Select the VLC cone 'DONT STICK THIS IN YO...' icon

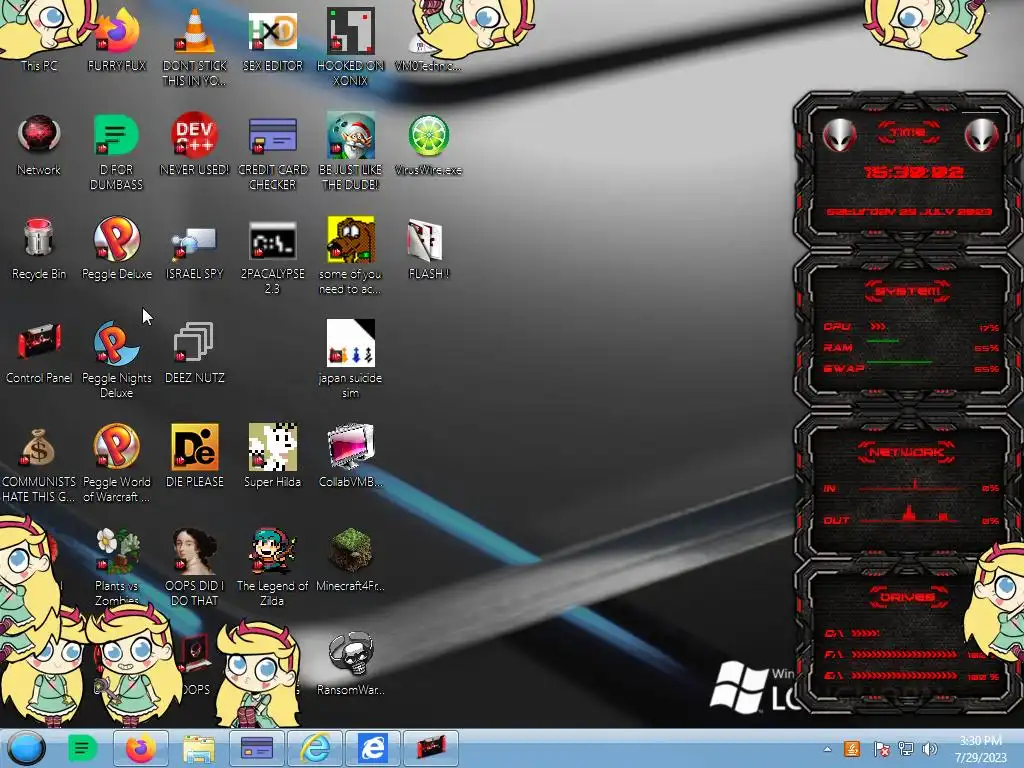pyautogui.click(x=195, y=47)
